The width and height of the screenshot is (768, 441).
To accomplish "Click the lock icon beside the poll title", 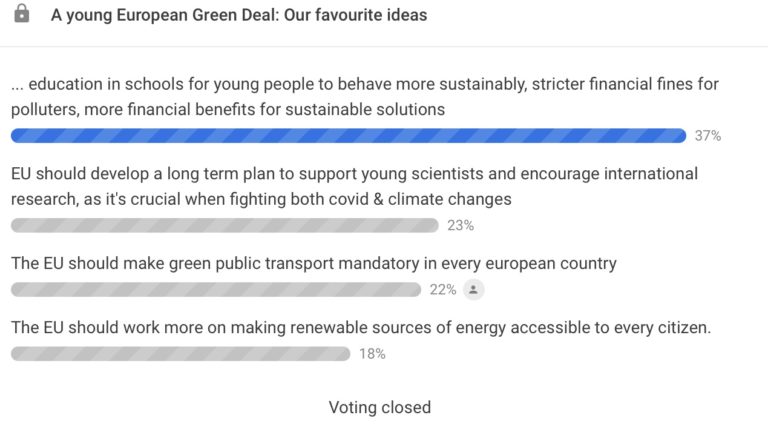I will pyautogui.click(x=22, y=16).
